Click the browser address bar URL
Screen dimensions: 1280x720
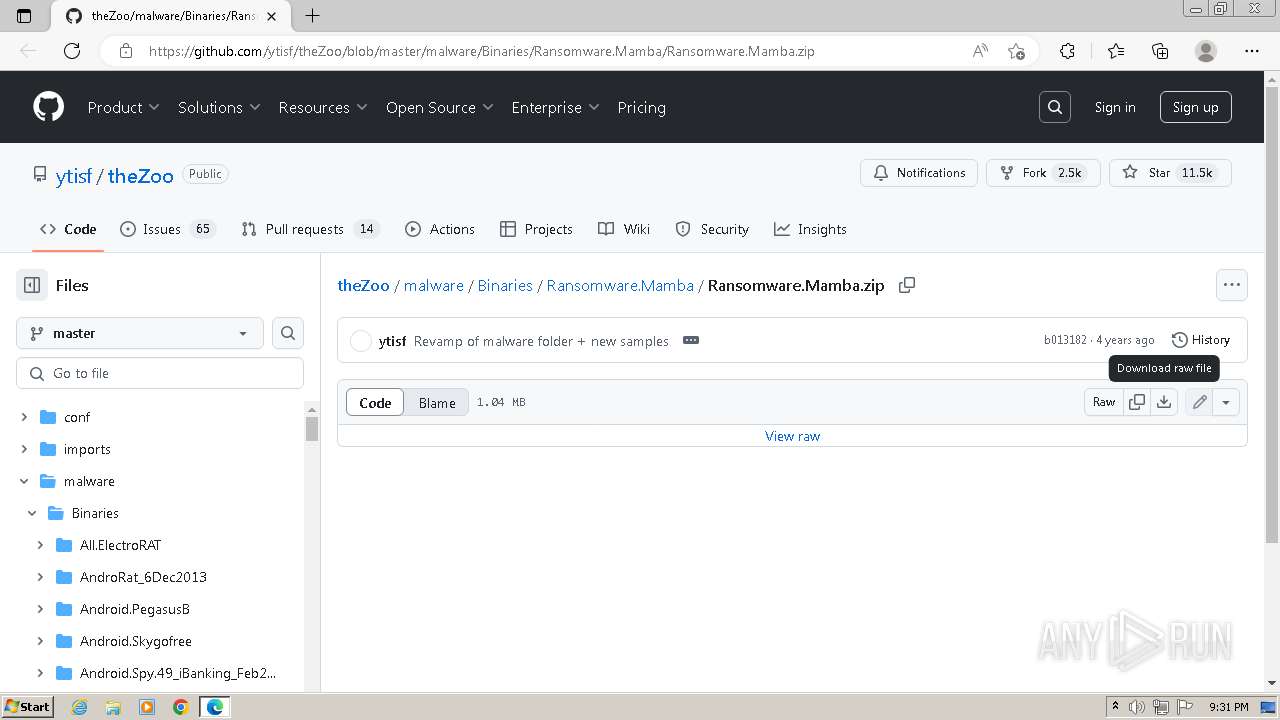click(482, 51)
